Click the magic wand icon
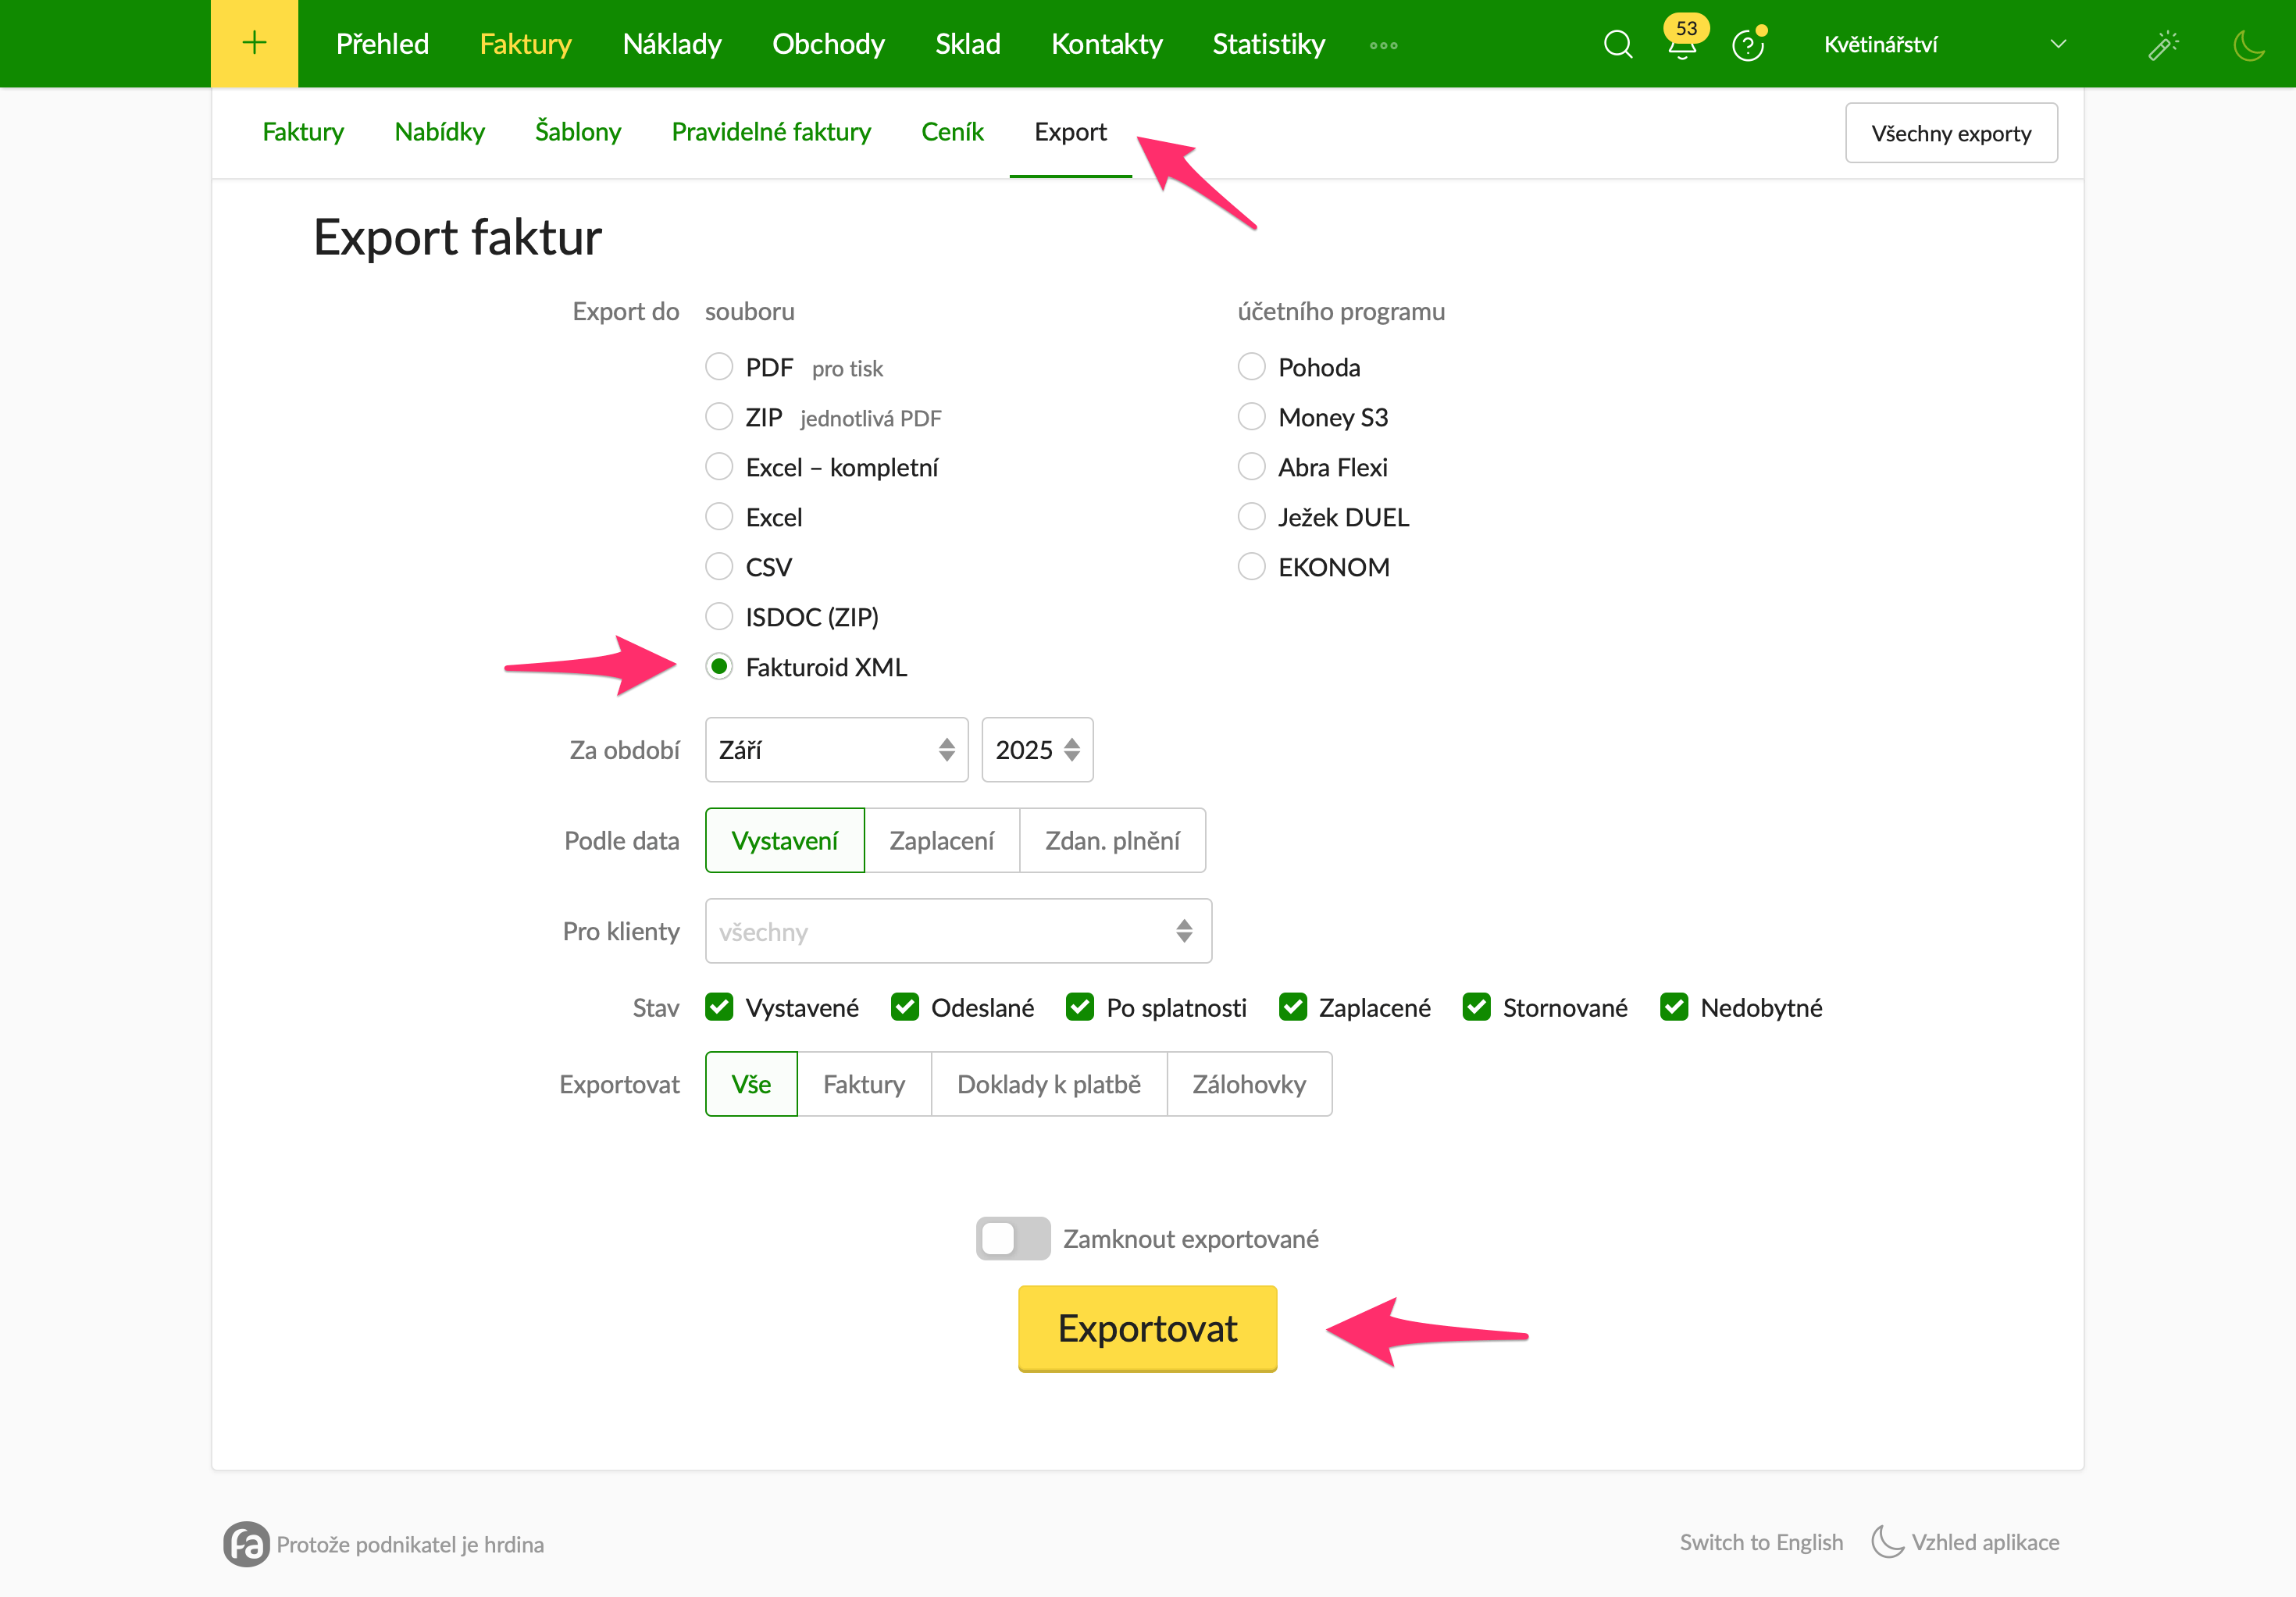The height and width of the screenshot is (1597, 2296). click(x=2163, y=44)
